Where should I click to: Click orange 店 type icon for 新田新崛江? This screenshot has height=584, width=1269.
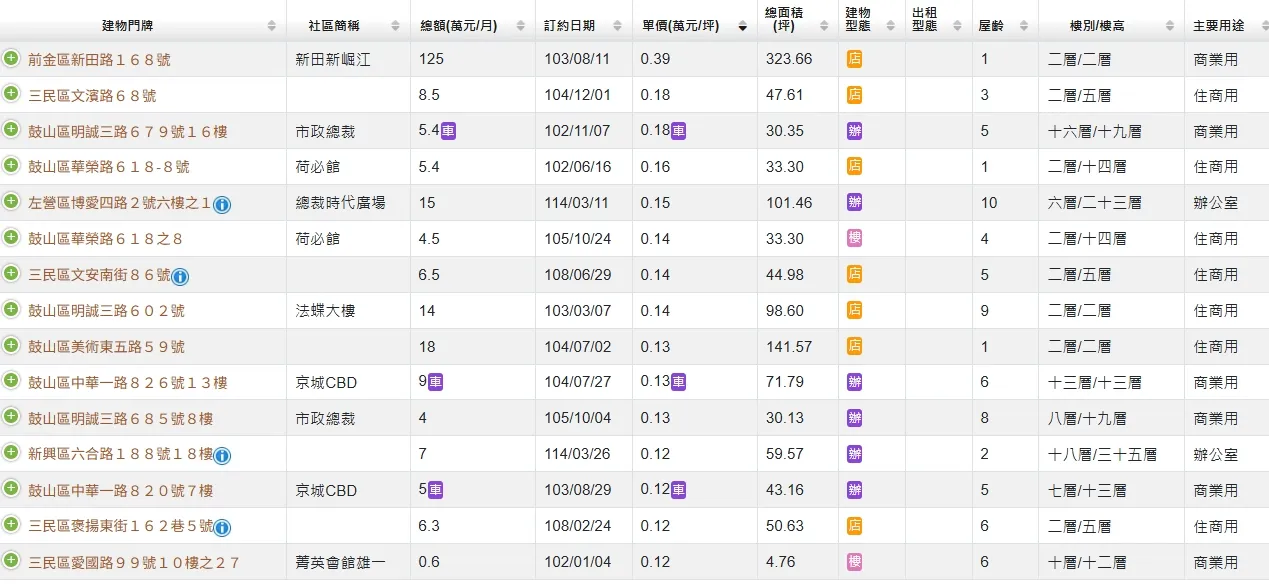(x=854, y=59)
